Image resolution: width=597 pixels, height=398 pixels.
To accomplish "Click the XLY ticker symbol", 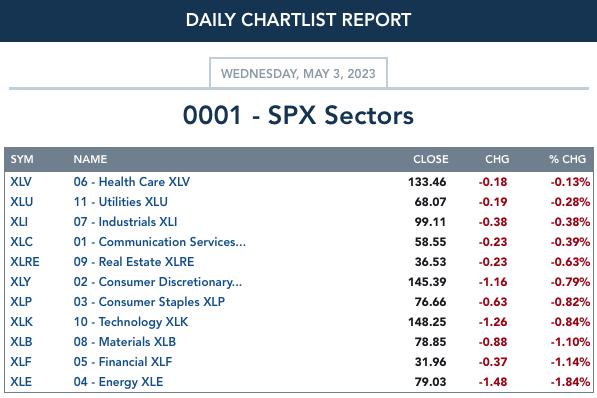I will [21, 282].
